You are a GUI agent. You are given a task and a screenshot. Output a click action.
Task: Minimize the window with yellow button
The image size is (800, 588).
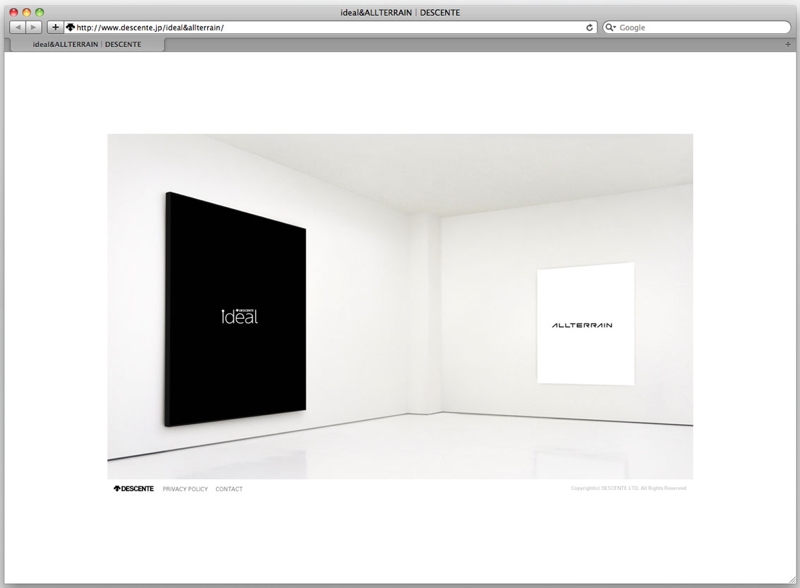[27, 12]
